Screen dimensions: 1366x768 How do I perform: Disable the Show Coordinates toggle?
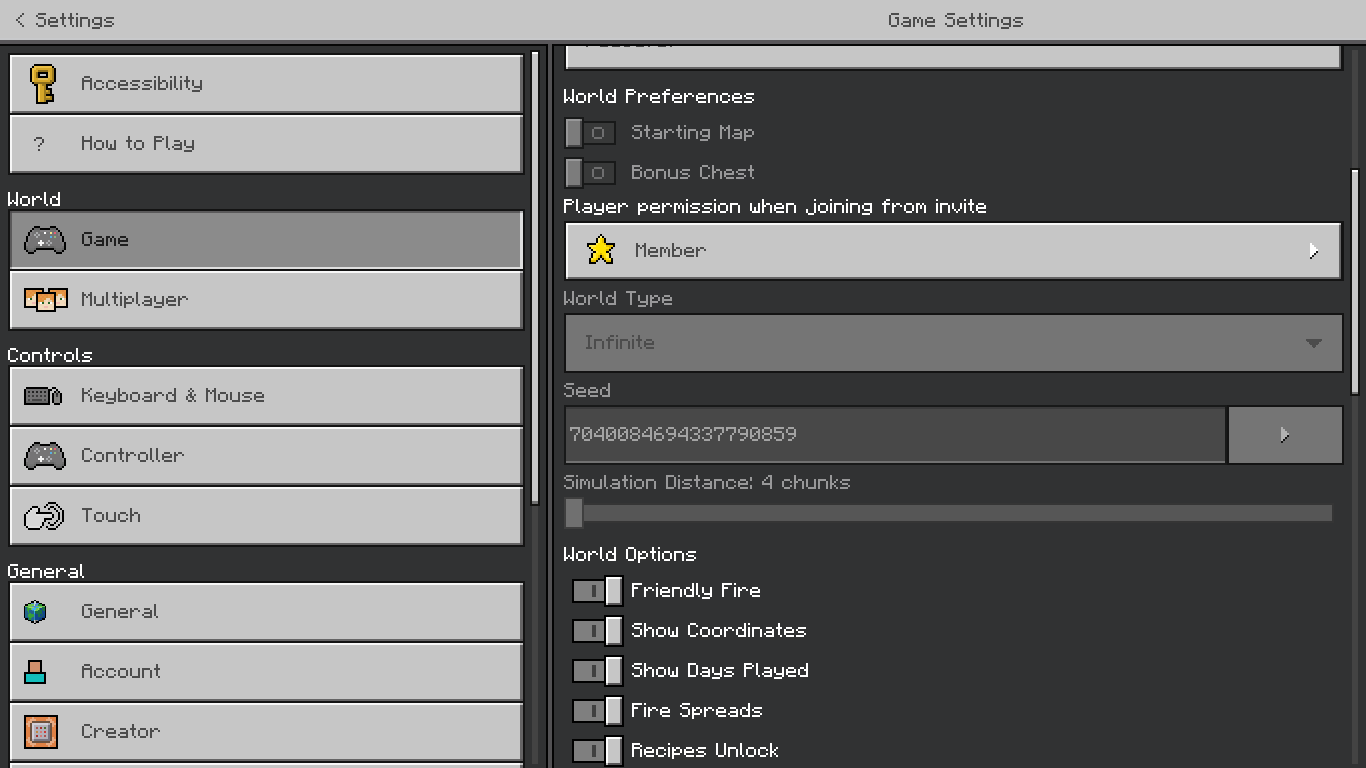pos(597,631)
